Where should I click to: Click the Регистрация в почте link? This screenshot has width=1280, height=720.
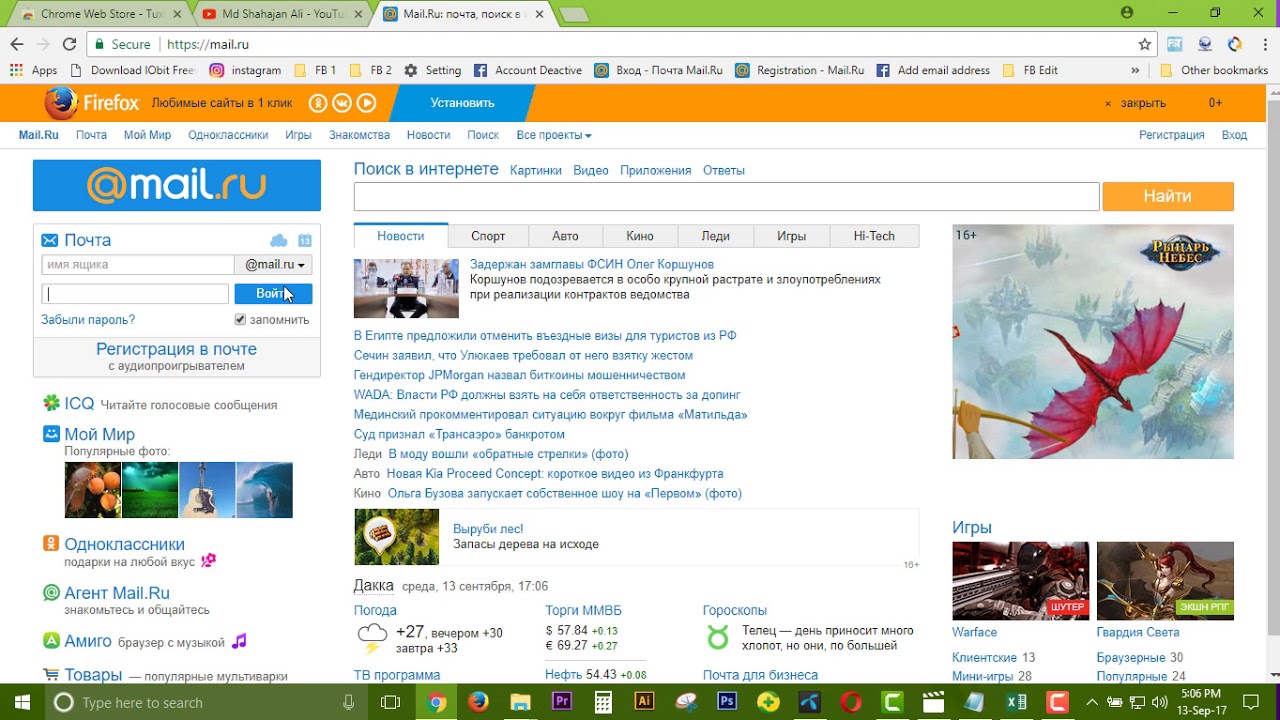[x=176, y=349]
